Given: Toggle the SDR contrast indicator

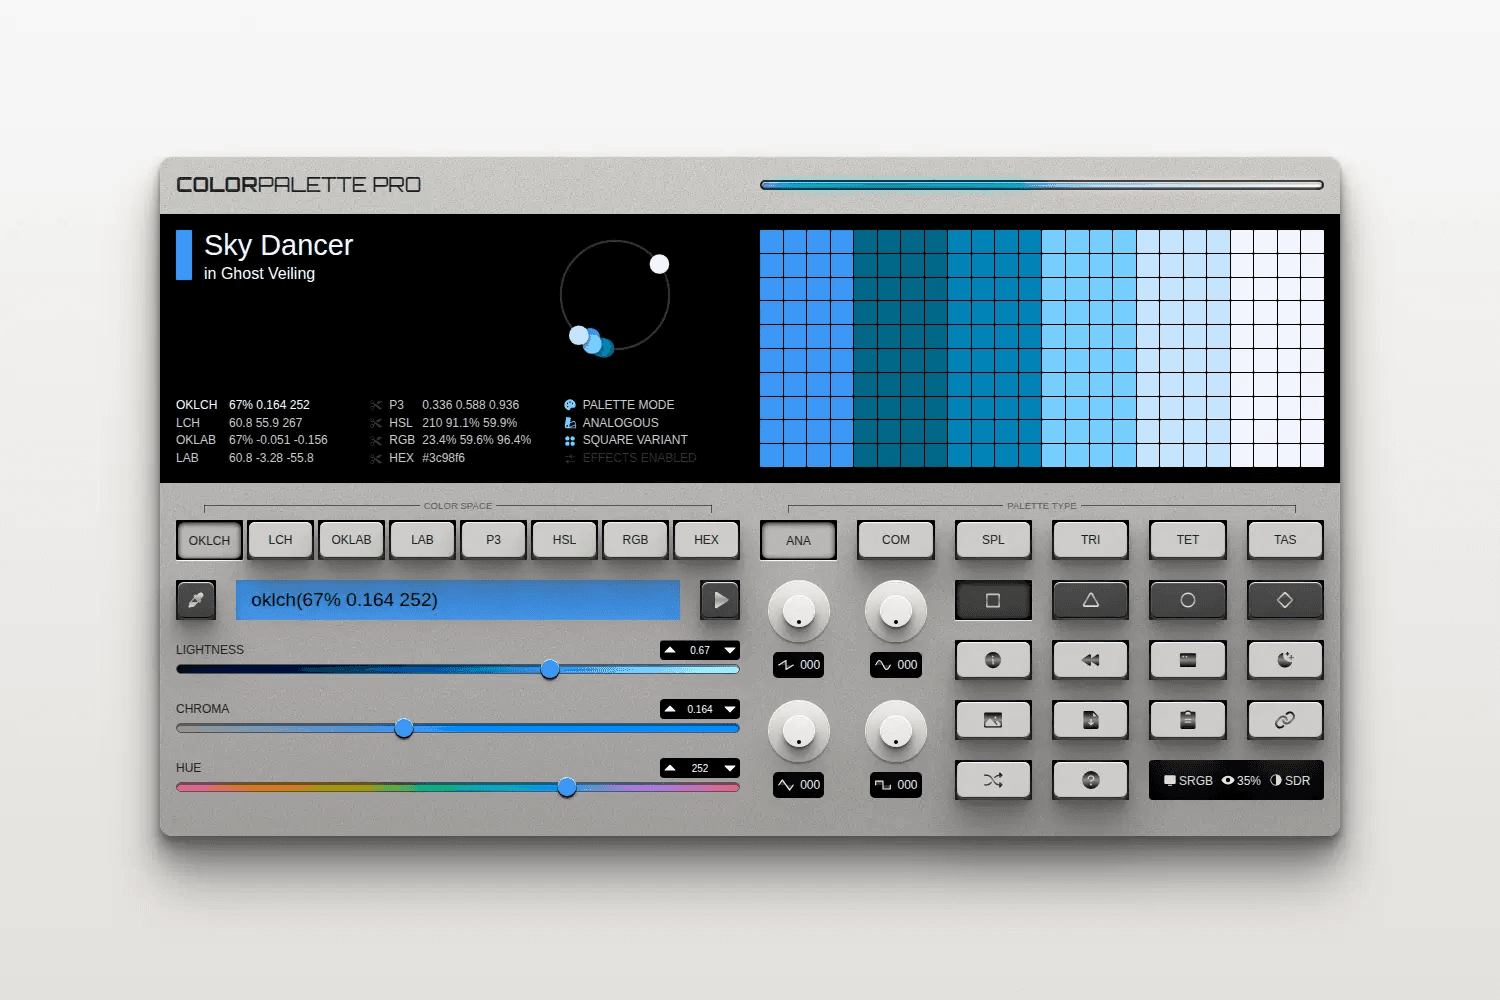Looking at the screenshot, I should click(1290, 781).
